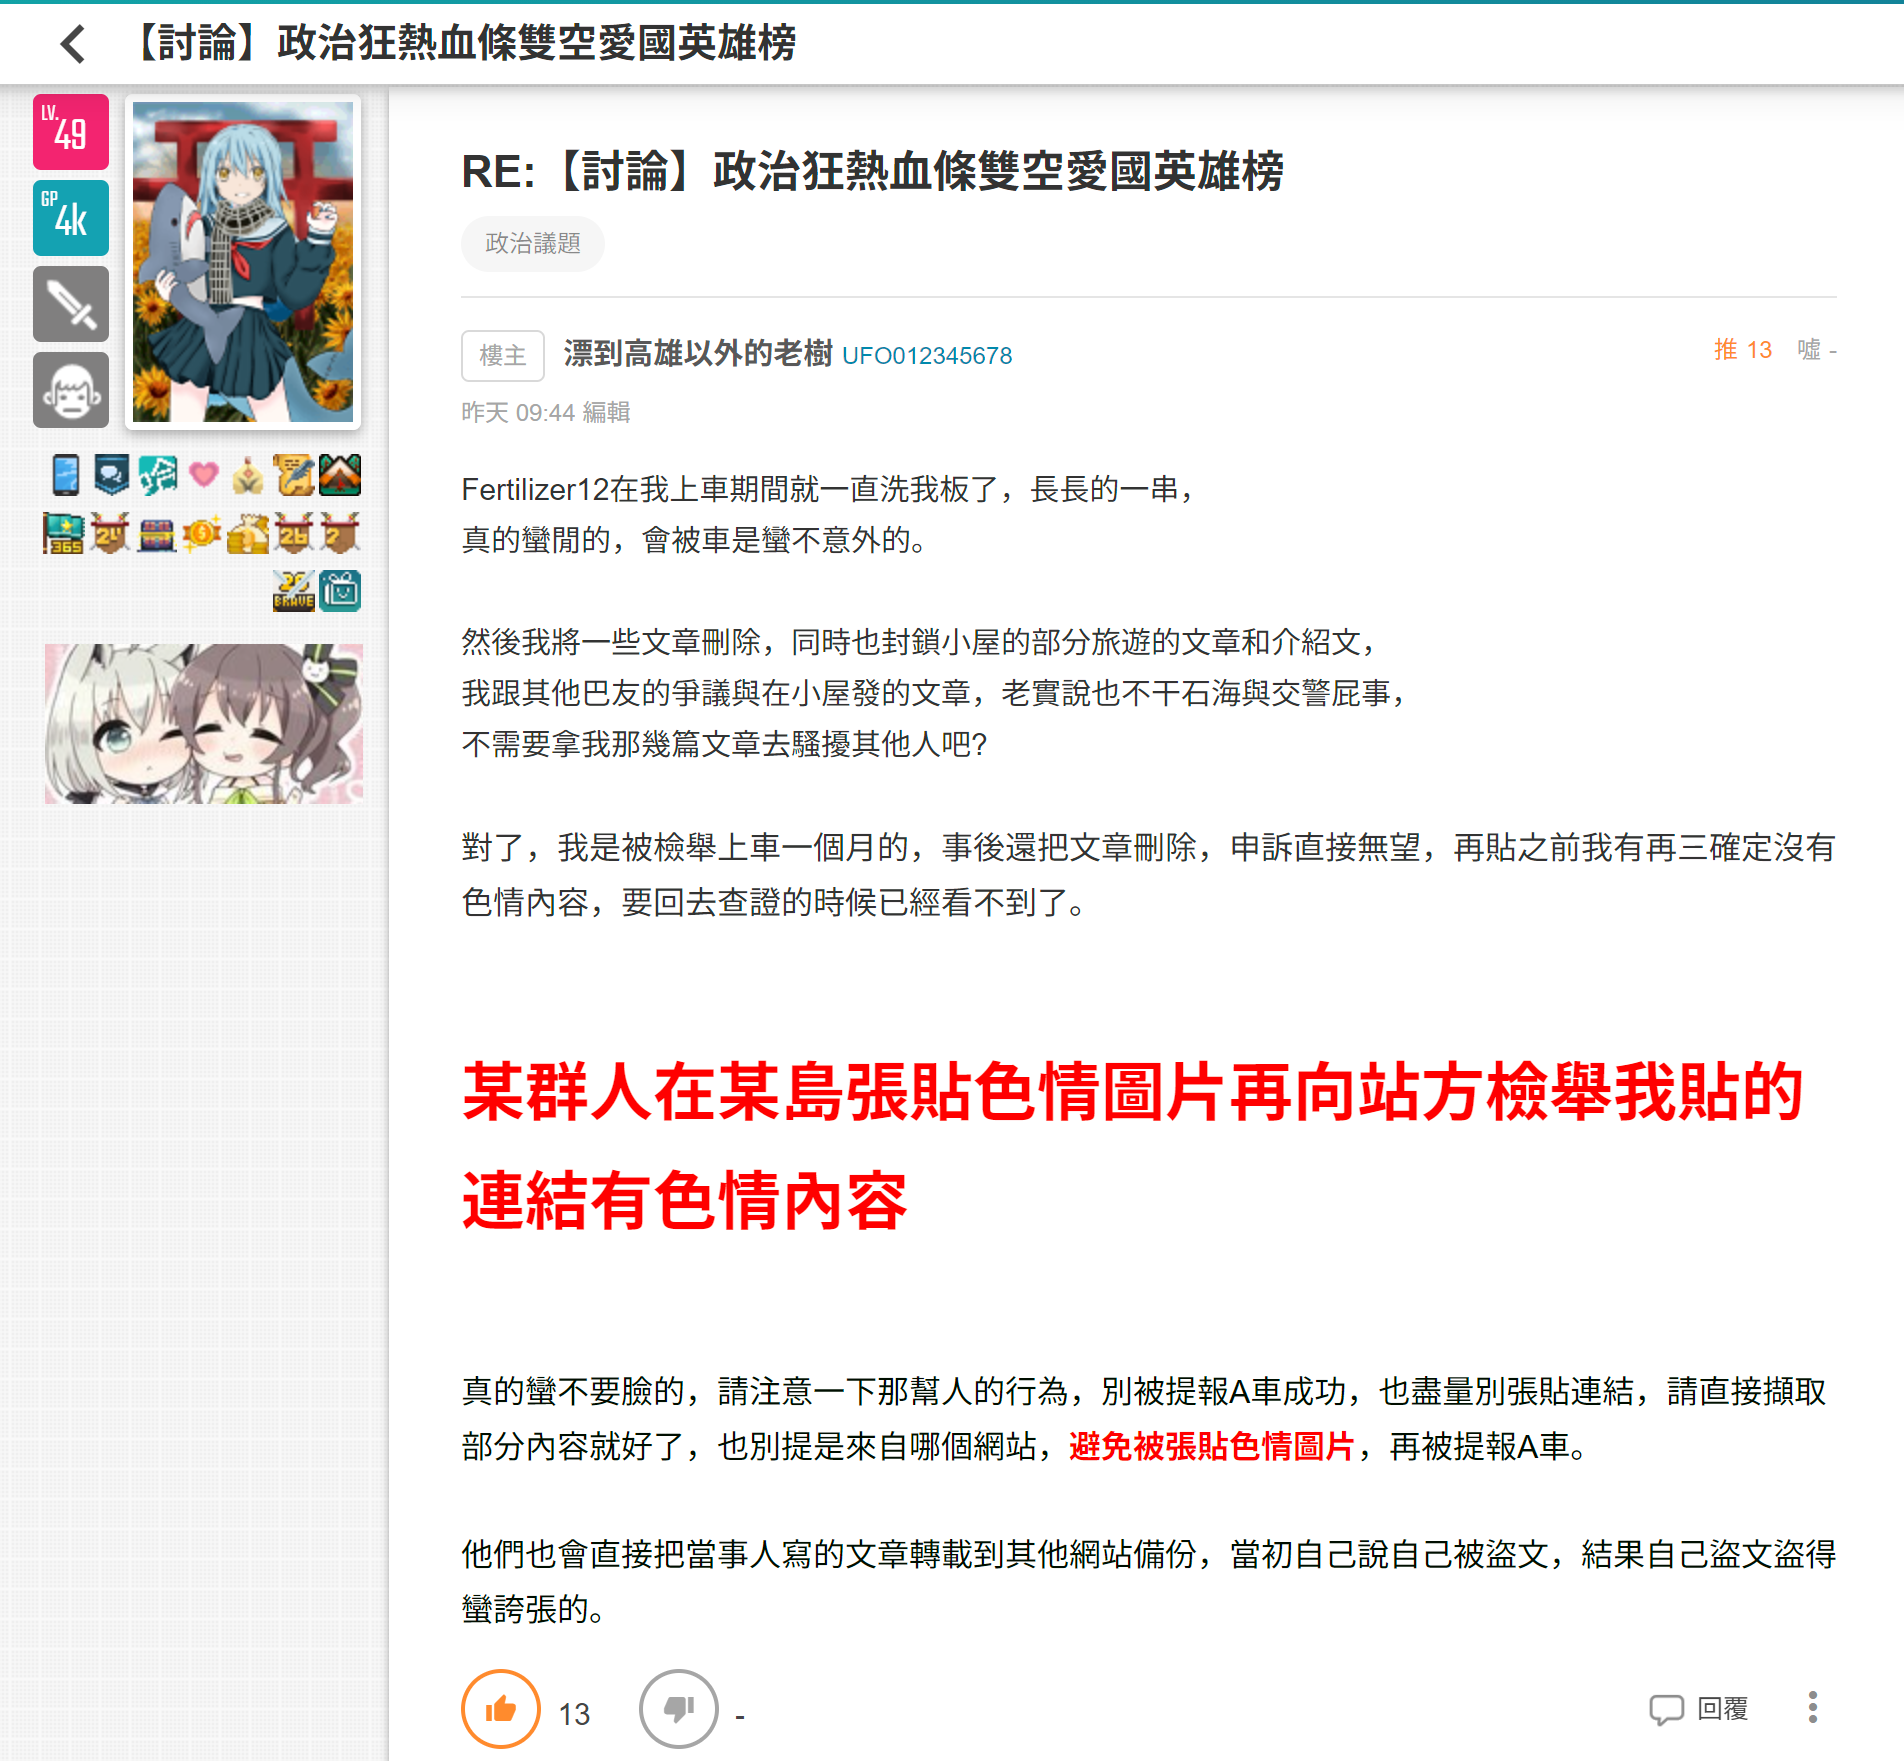Click the 噓 count in the header

(1816, 350)
